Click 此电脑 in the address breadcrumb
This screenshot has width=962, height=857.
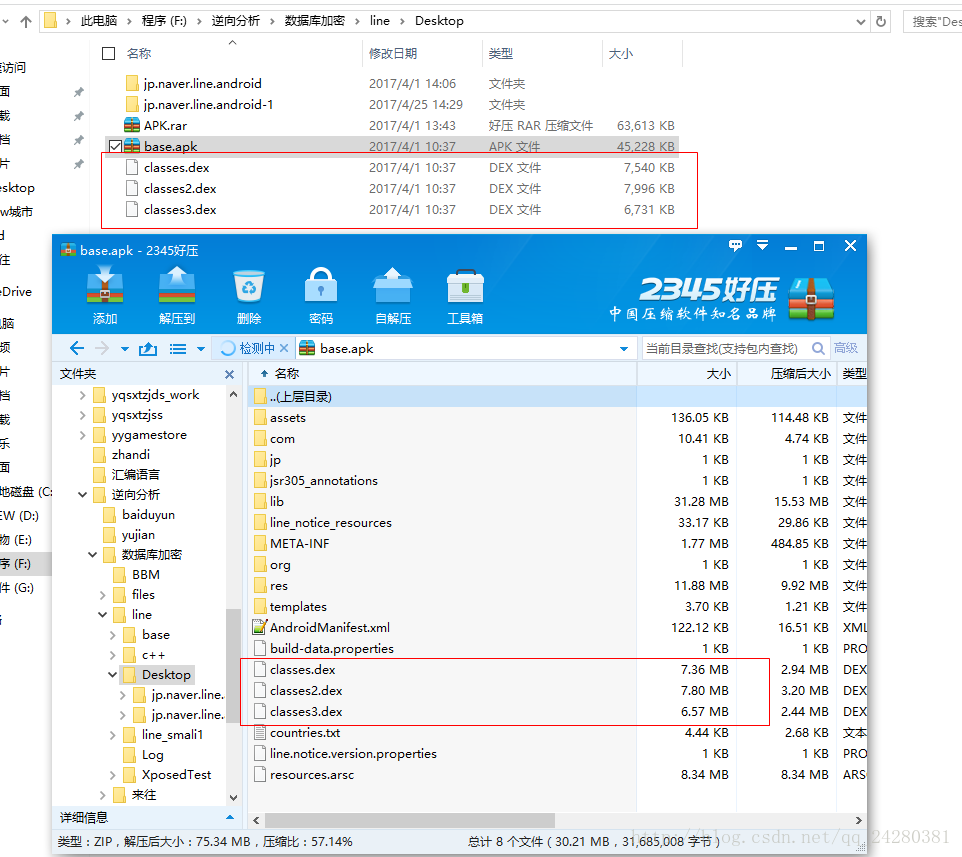point(99,21)
